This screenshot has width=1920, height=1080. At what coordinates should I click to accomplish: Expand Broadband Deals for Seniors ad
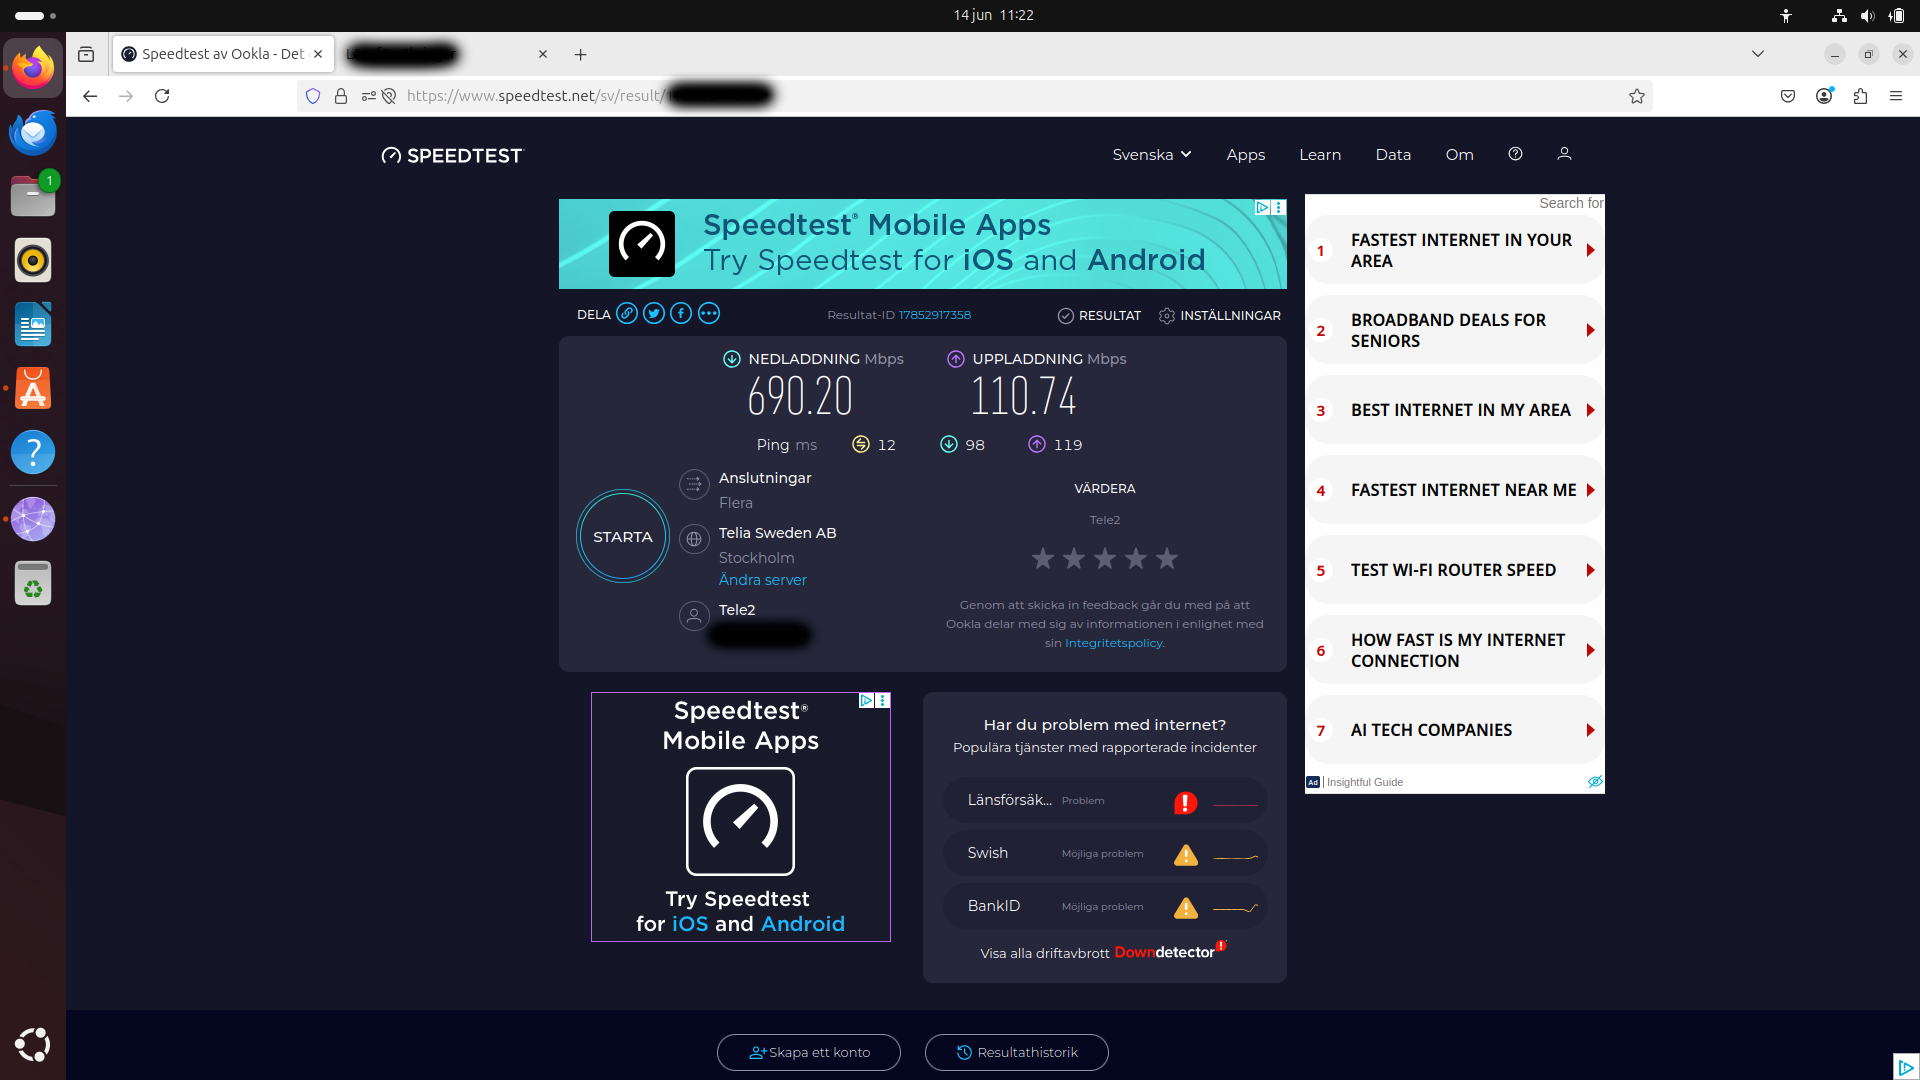pos(1455,330)
